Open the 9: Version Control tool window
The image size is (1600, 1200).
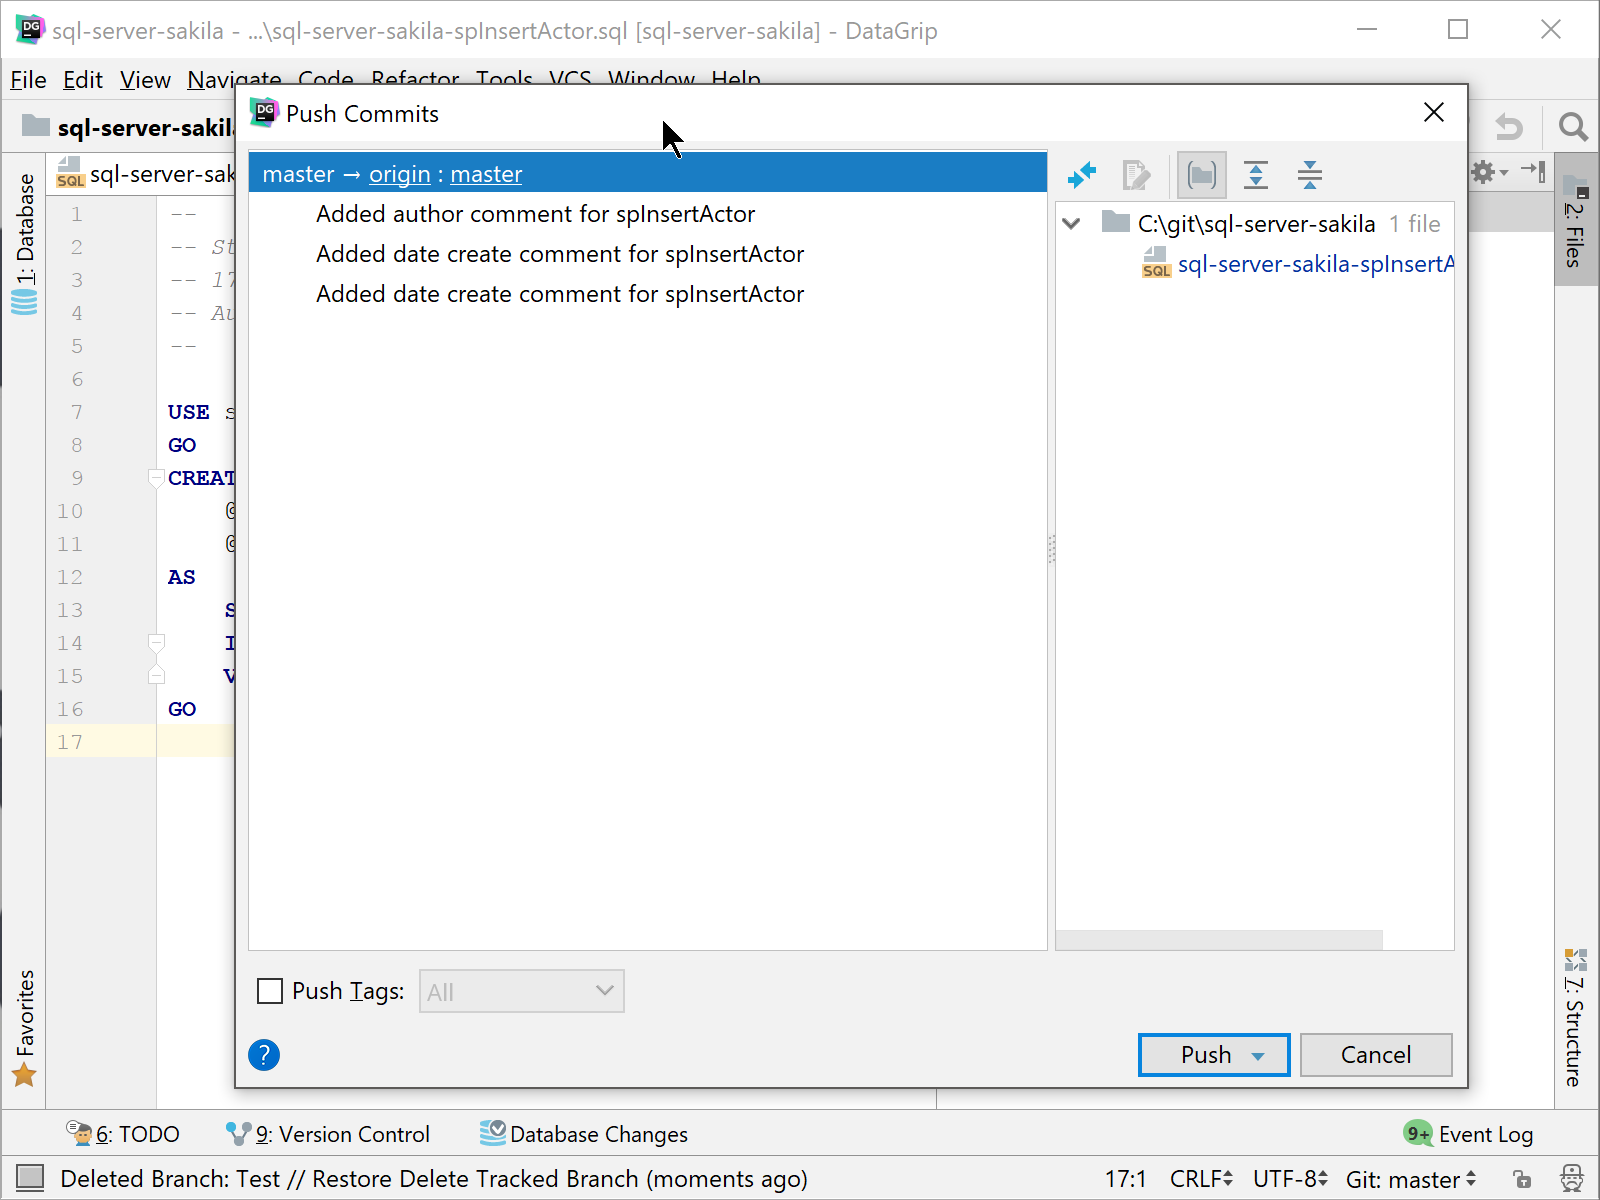[x=328, y=1134]
